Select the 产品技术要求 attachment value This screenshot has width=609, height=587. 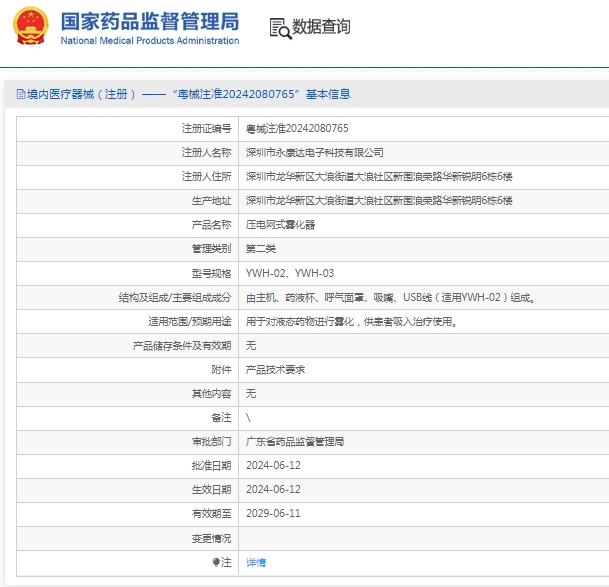pyautogui.click(x=275, y=370)
